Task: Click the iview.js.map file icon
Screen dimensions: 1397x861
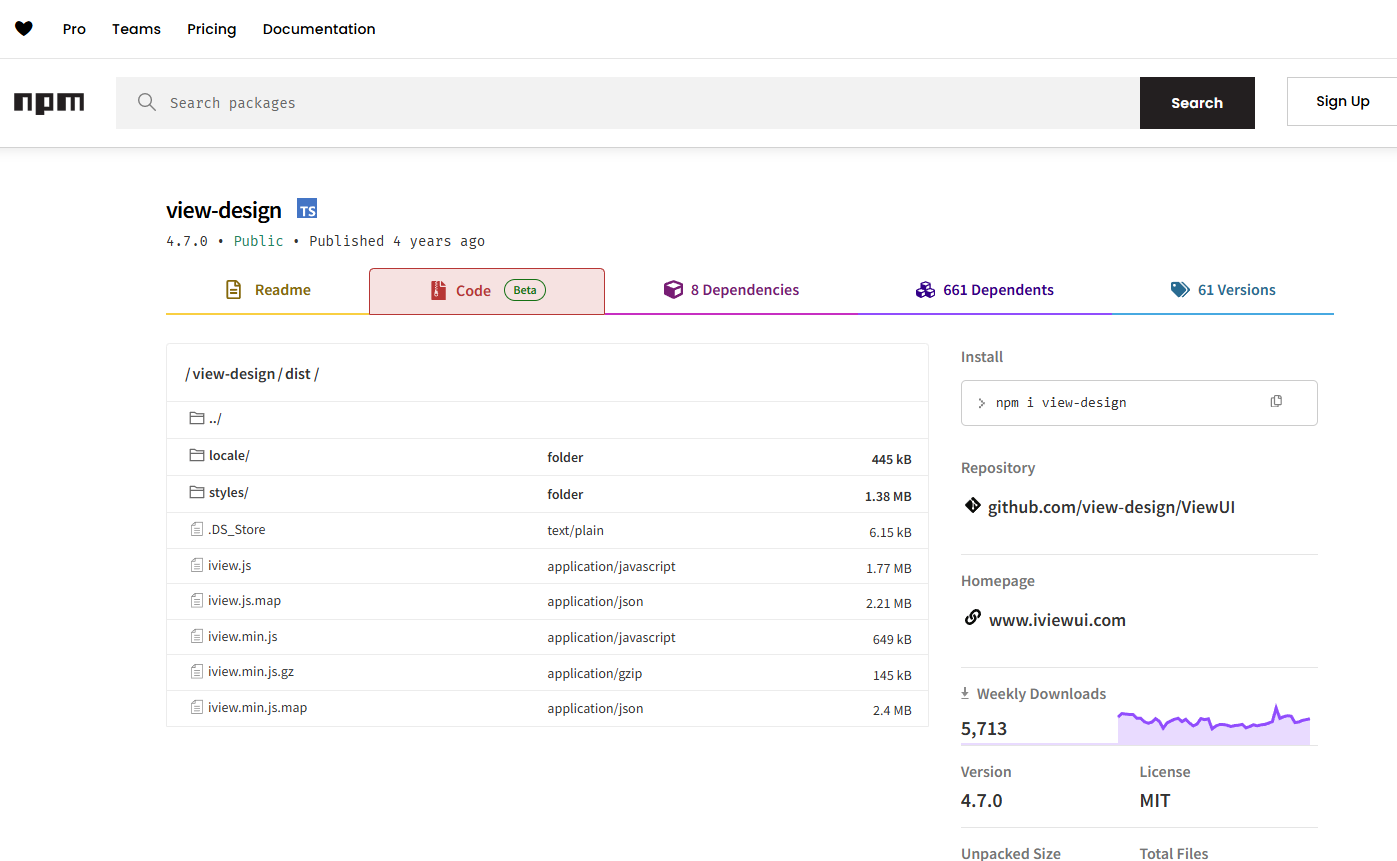Action: (x=197, y=600)
